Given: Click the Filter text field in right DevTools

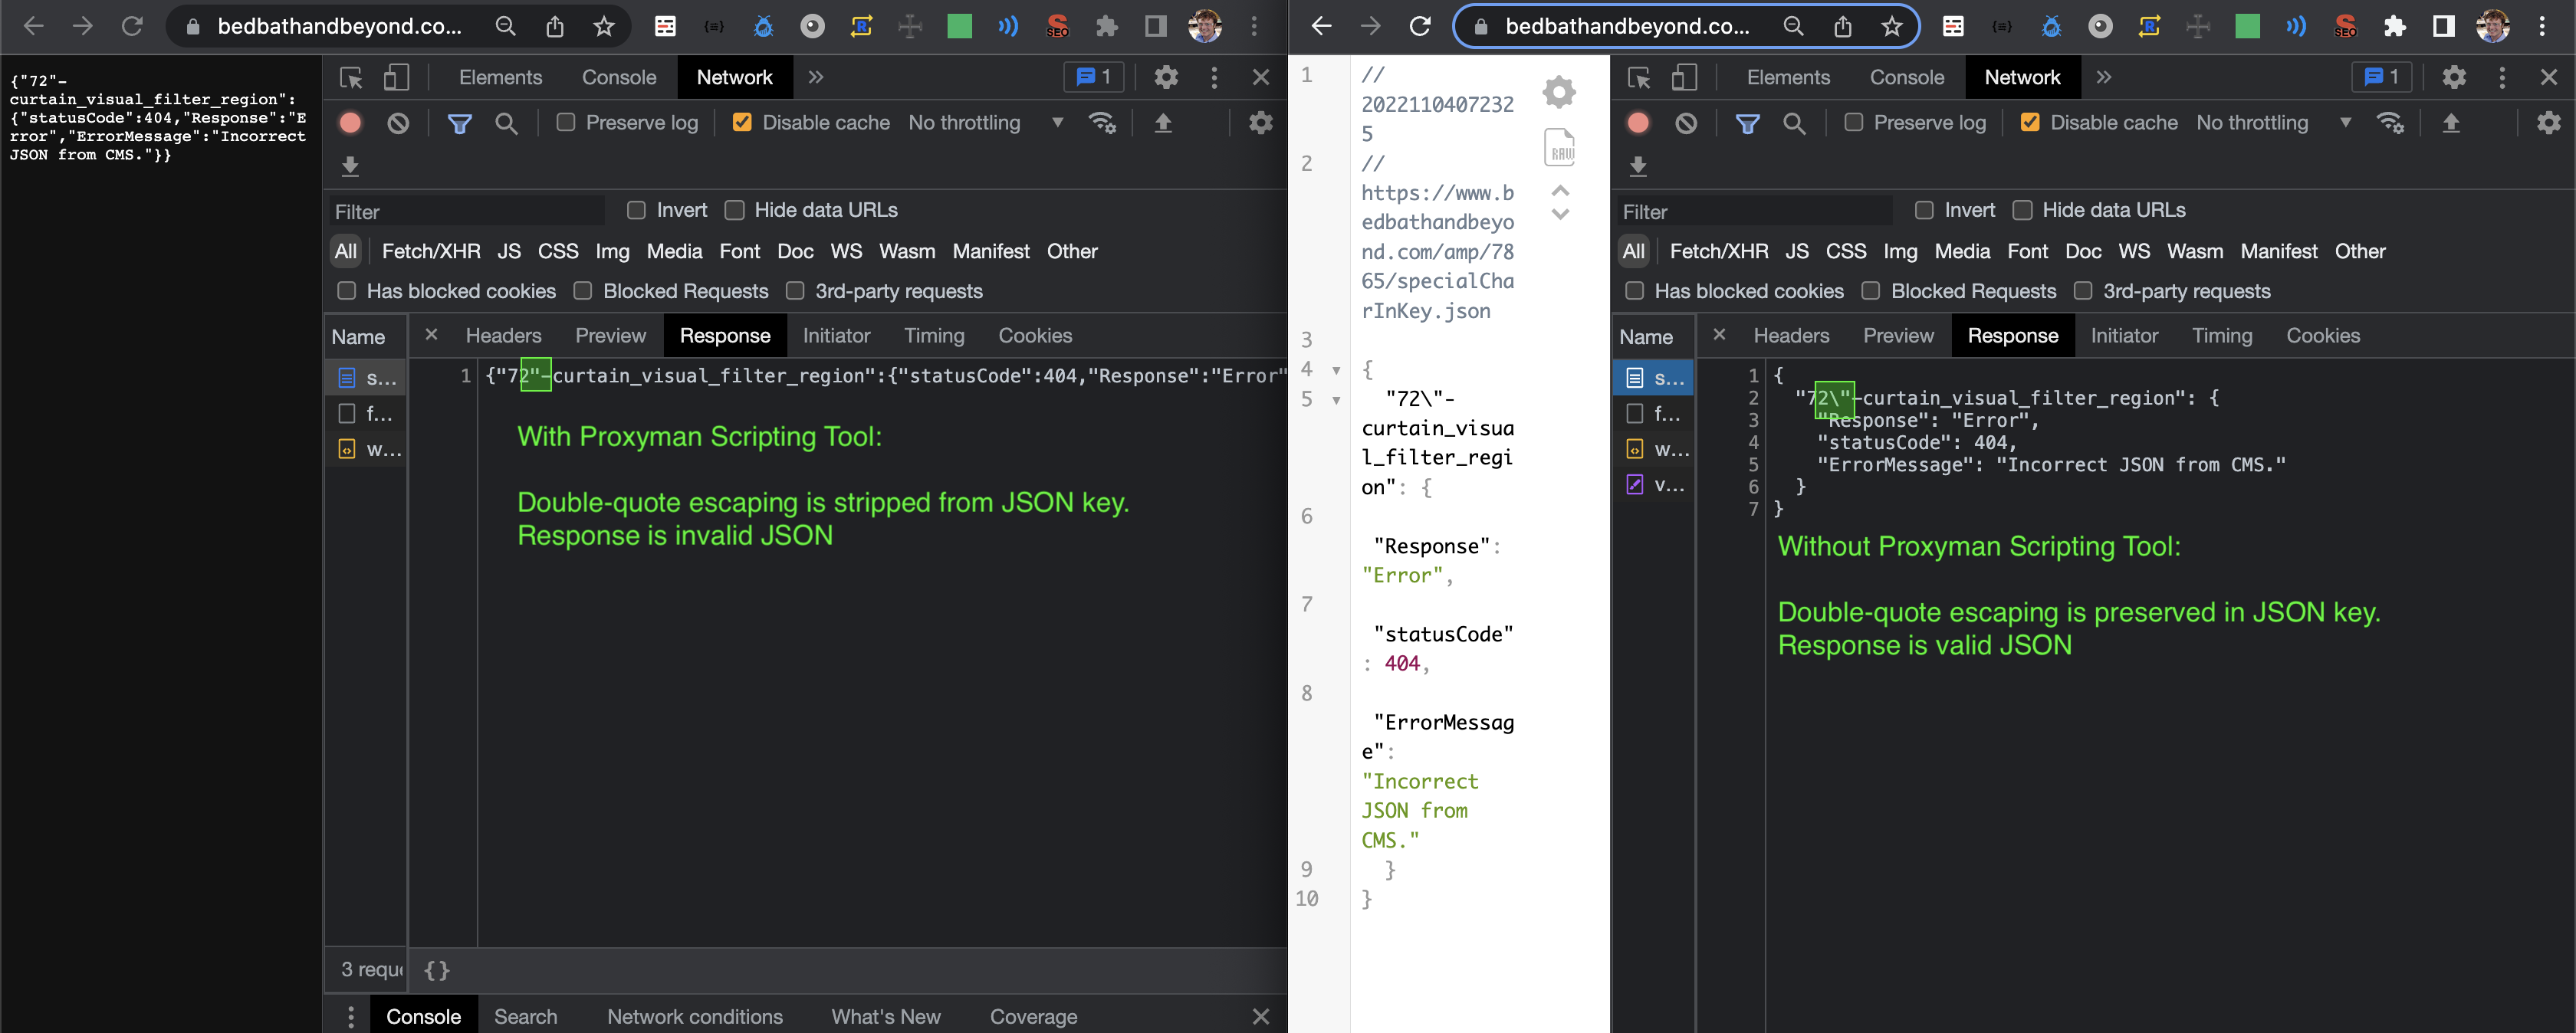Looking at the screenshot, I should point(1754,212).
